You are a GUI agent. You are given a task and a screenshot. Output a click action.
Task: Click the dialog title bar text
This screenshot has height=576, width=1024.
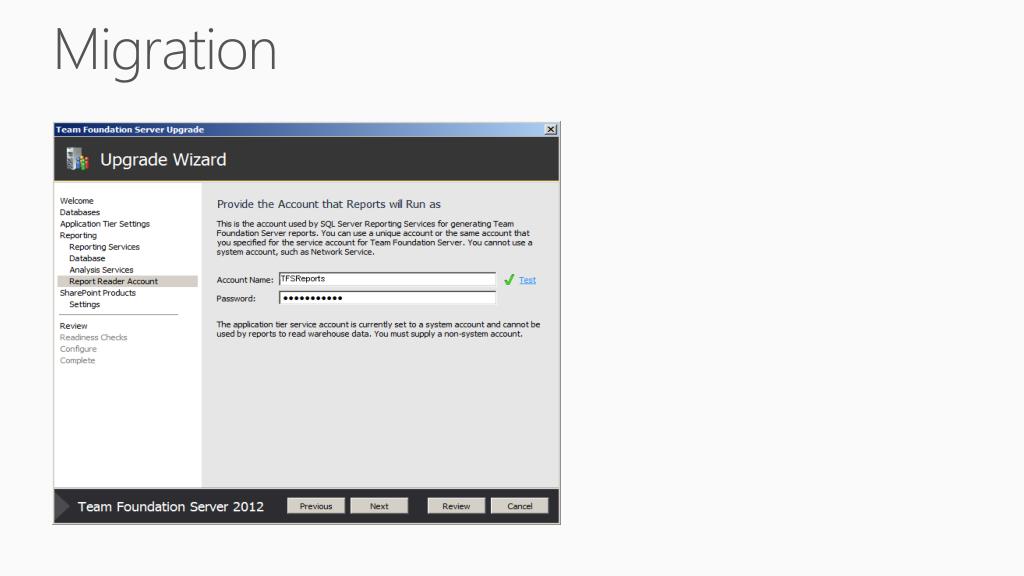click(x=130, y=129)
